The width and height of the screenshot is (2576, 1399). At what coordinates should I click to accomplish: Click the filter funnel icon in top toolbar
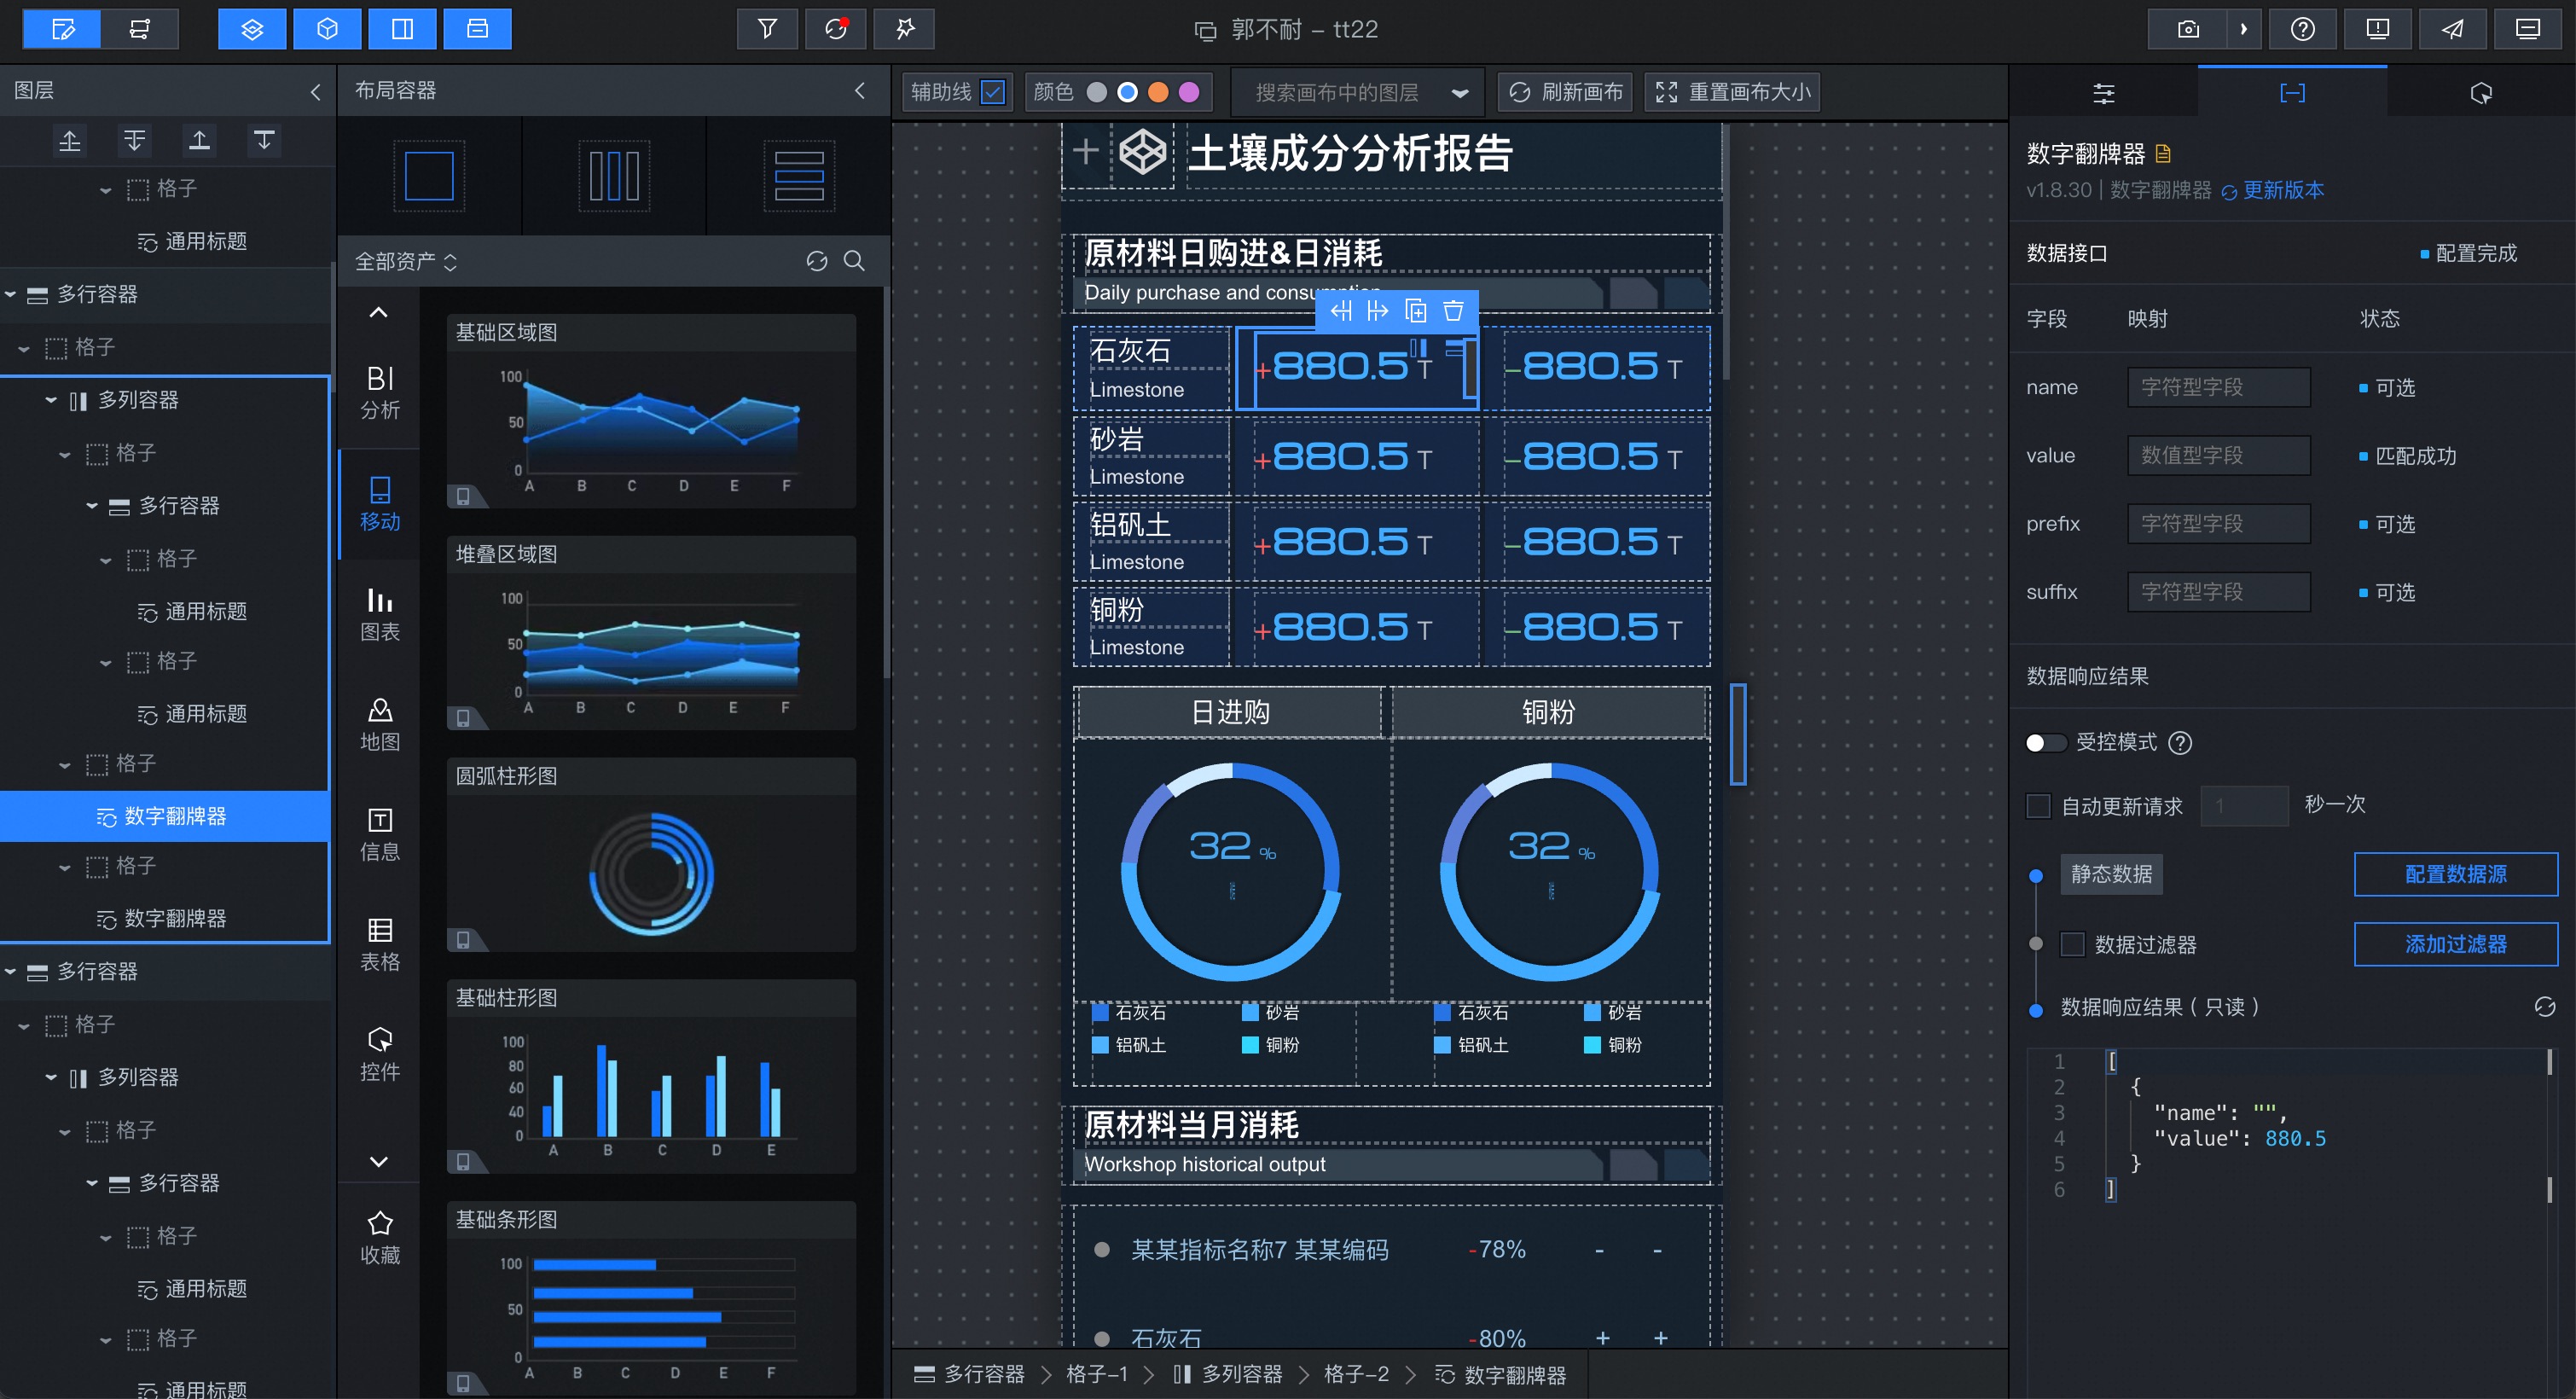[767, 29]
